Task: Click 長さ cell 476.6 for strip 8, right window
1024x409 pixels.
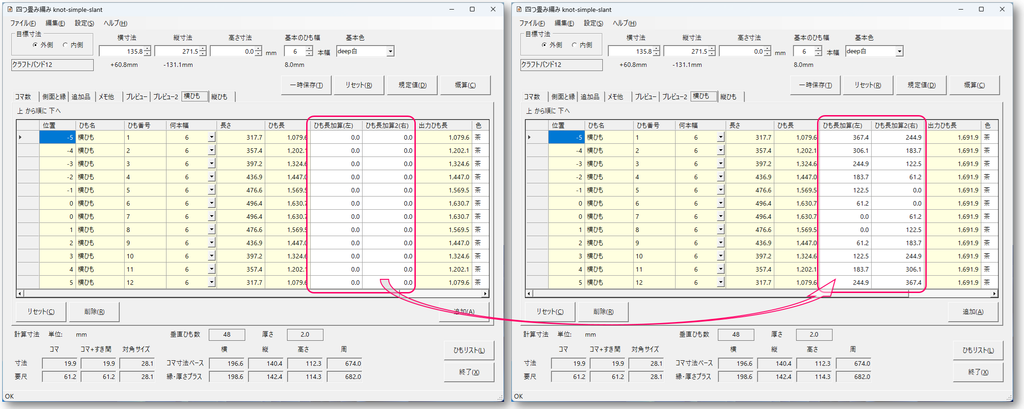Action: pyautogui.click(x=750, y=230)
